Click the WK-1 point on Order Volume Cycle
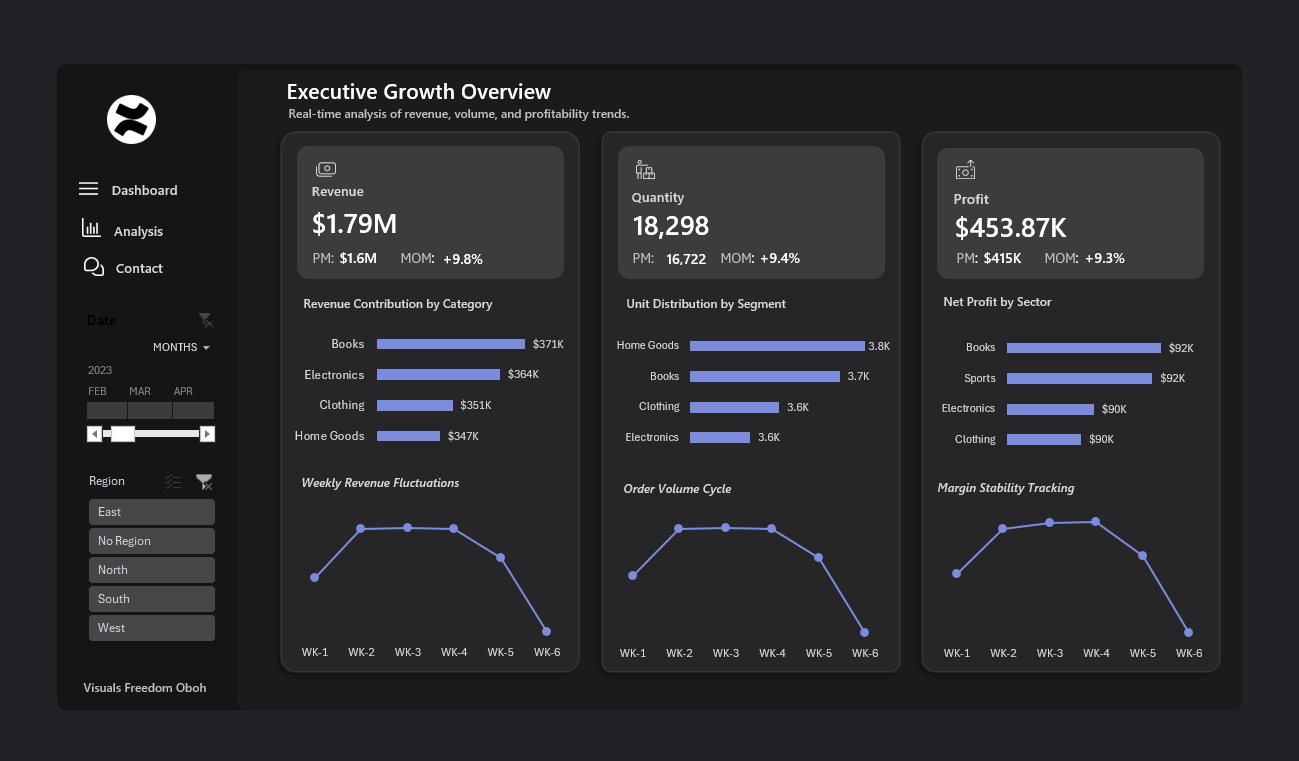1299x761 pixels. click(632, 575)
